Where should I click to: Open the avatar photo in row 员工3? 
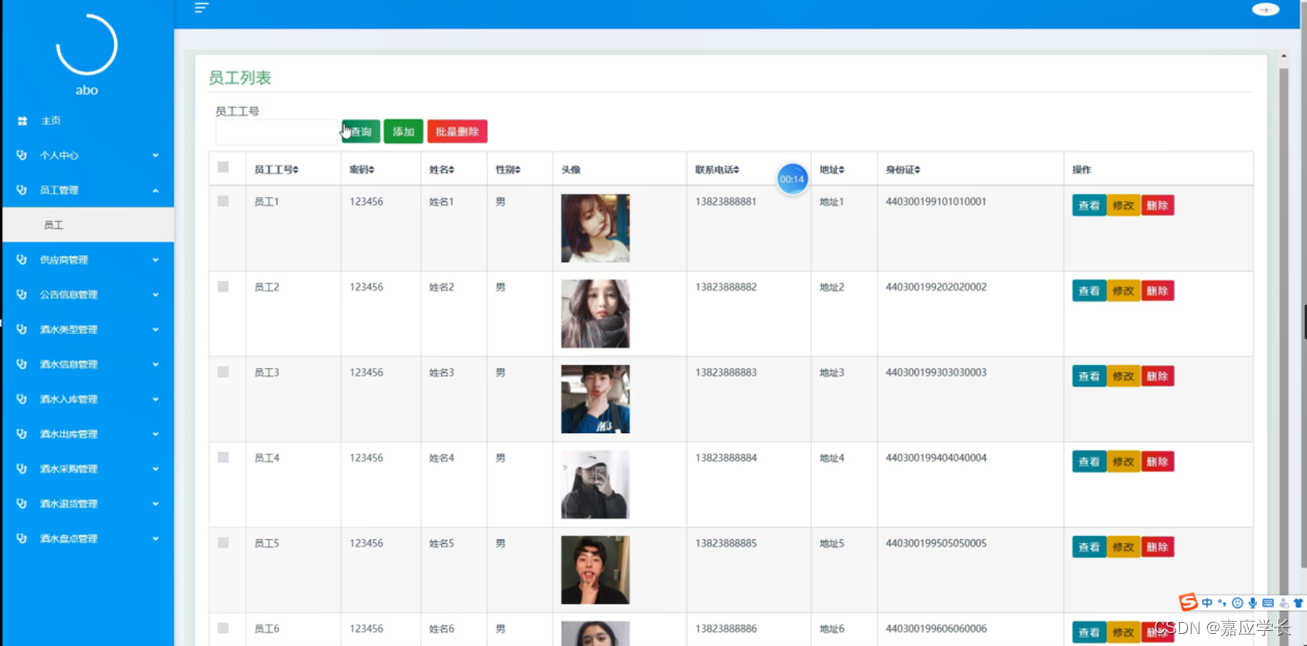pyautogui.click(x=595, y=399)
